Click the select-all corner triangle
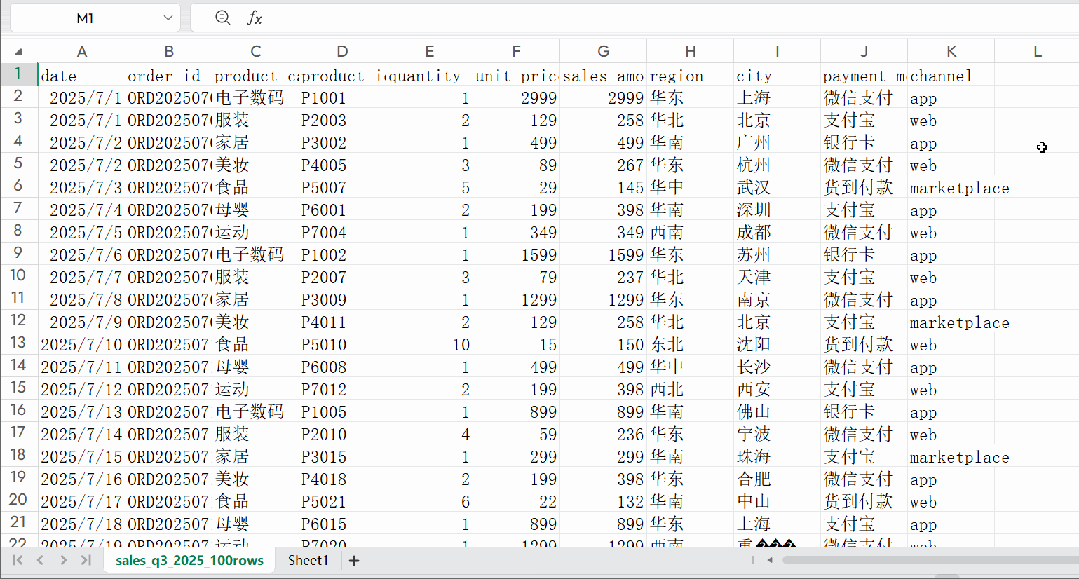The image size is (1079, 579). coord(19,52)
